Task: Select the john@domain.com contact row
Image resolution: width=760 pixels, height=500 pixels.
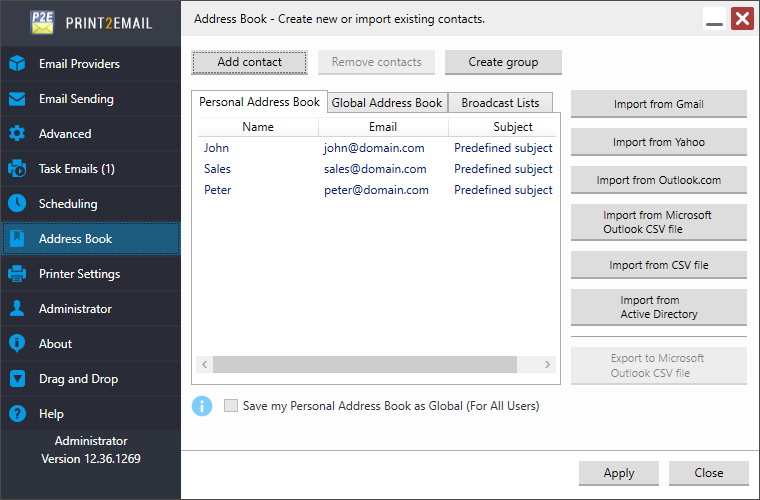Action: coord(375,148)
